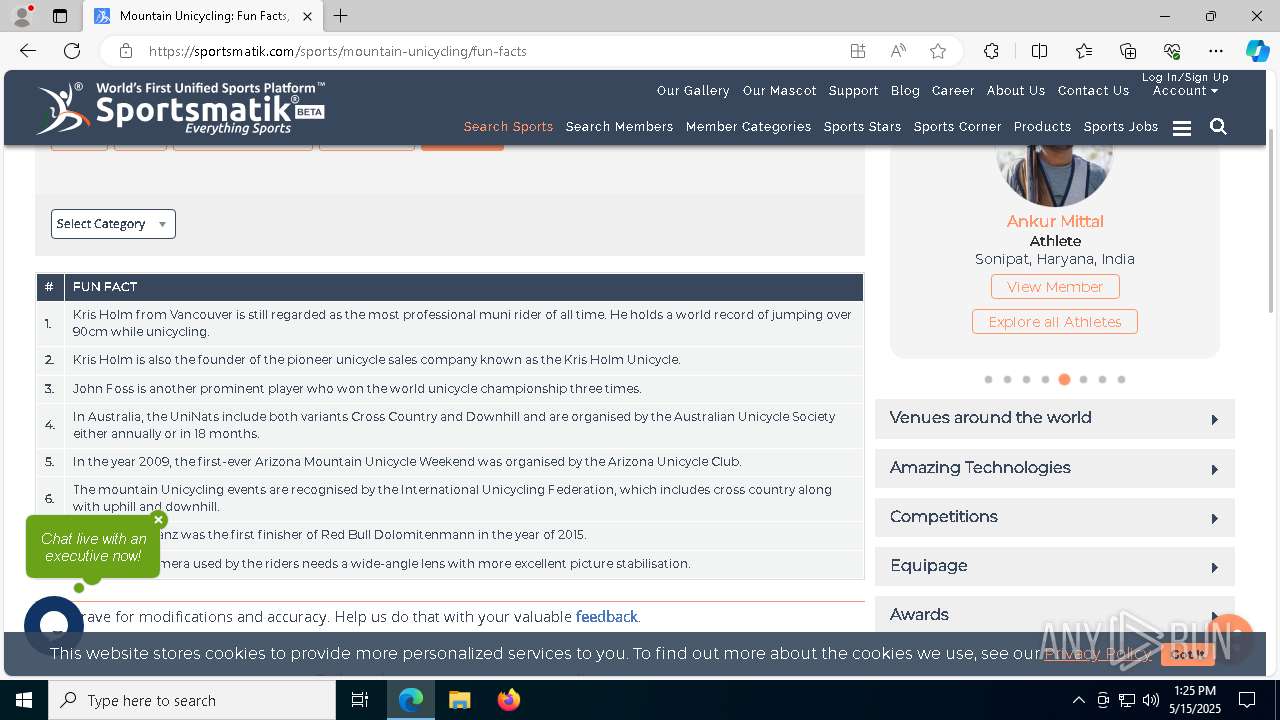The image size is (1280, 720).
Task: Open Browser essentials heart icon
Action: pos(1172,51)
